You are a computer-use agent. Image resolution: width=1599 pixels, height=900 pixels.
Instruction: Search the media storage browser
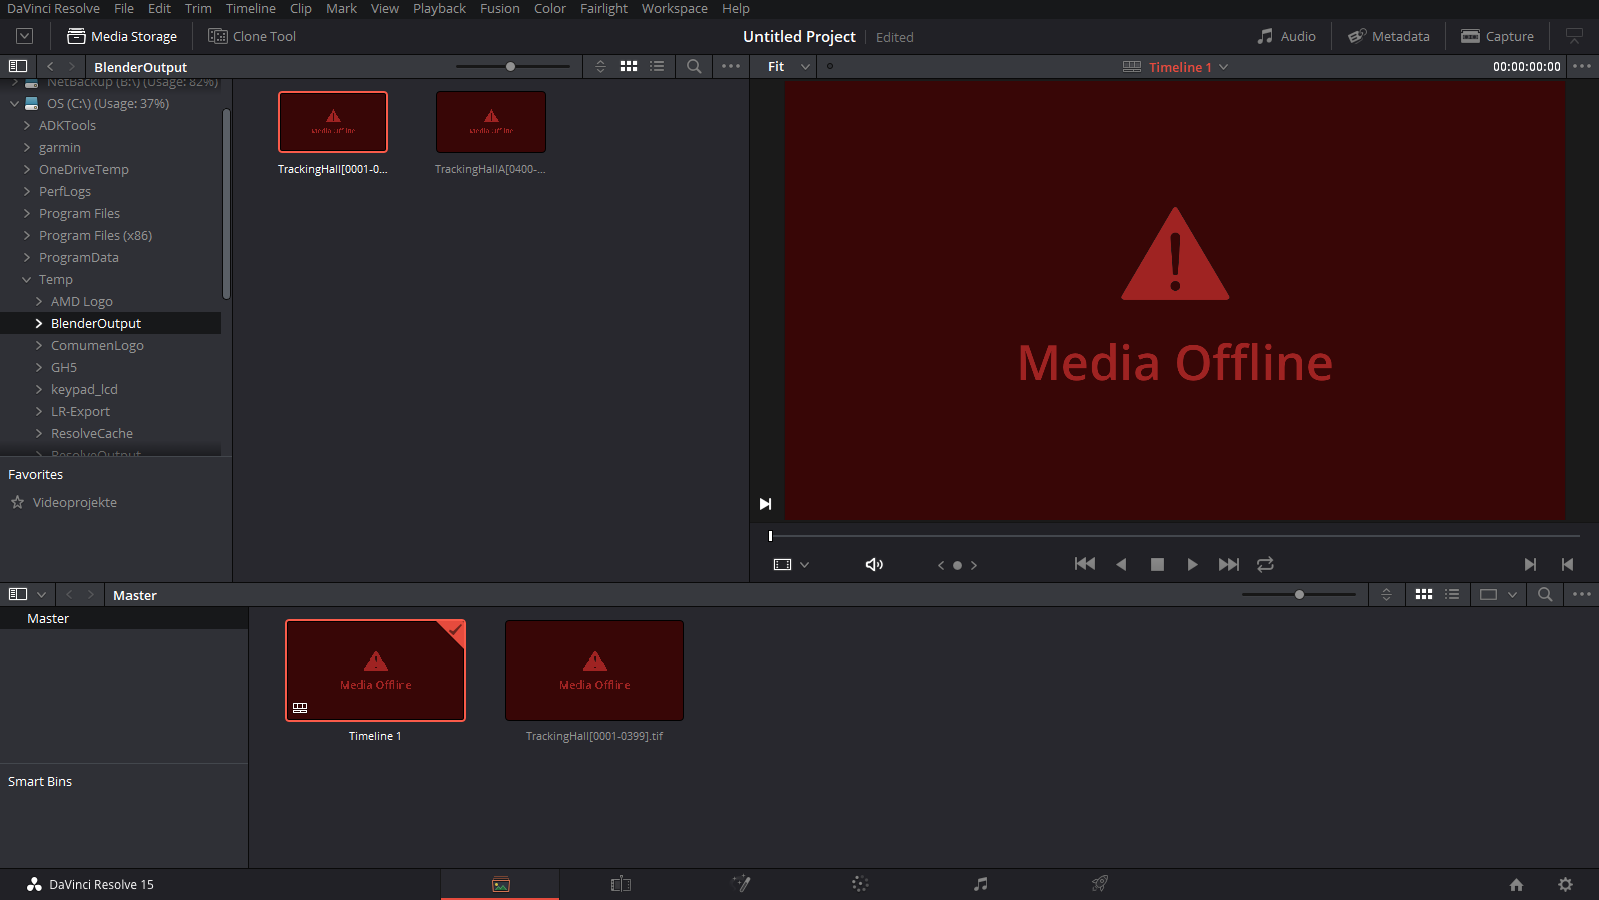[694, 67]
